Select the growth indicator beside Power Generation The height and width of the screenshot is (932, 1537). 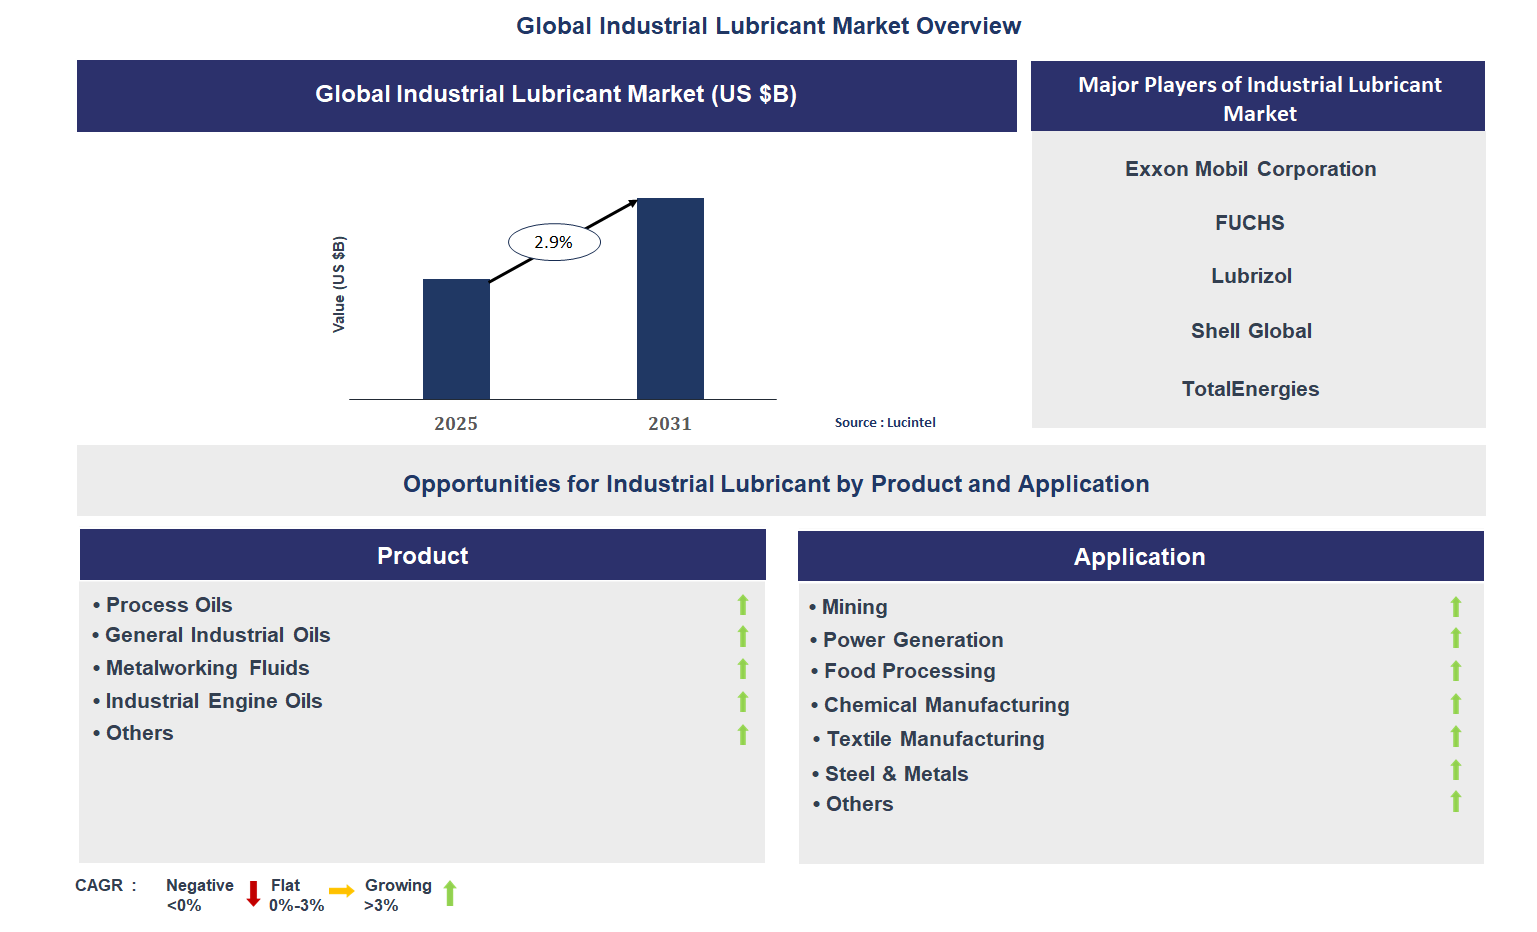1456,639
